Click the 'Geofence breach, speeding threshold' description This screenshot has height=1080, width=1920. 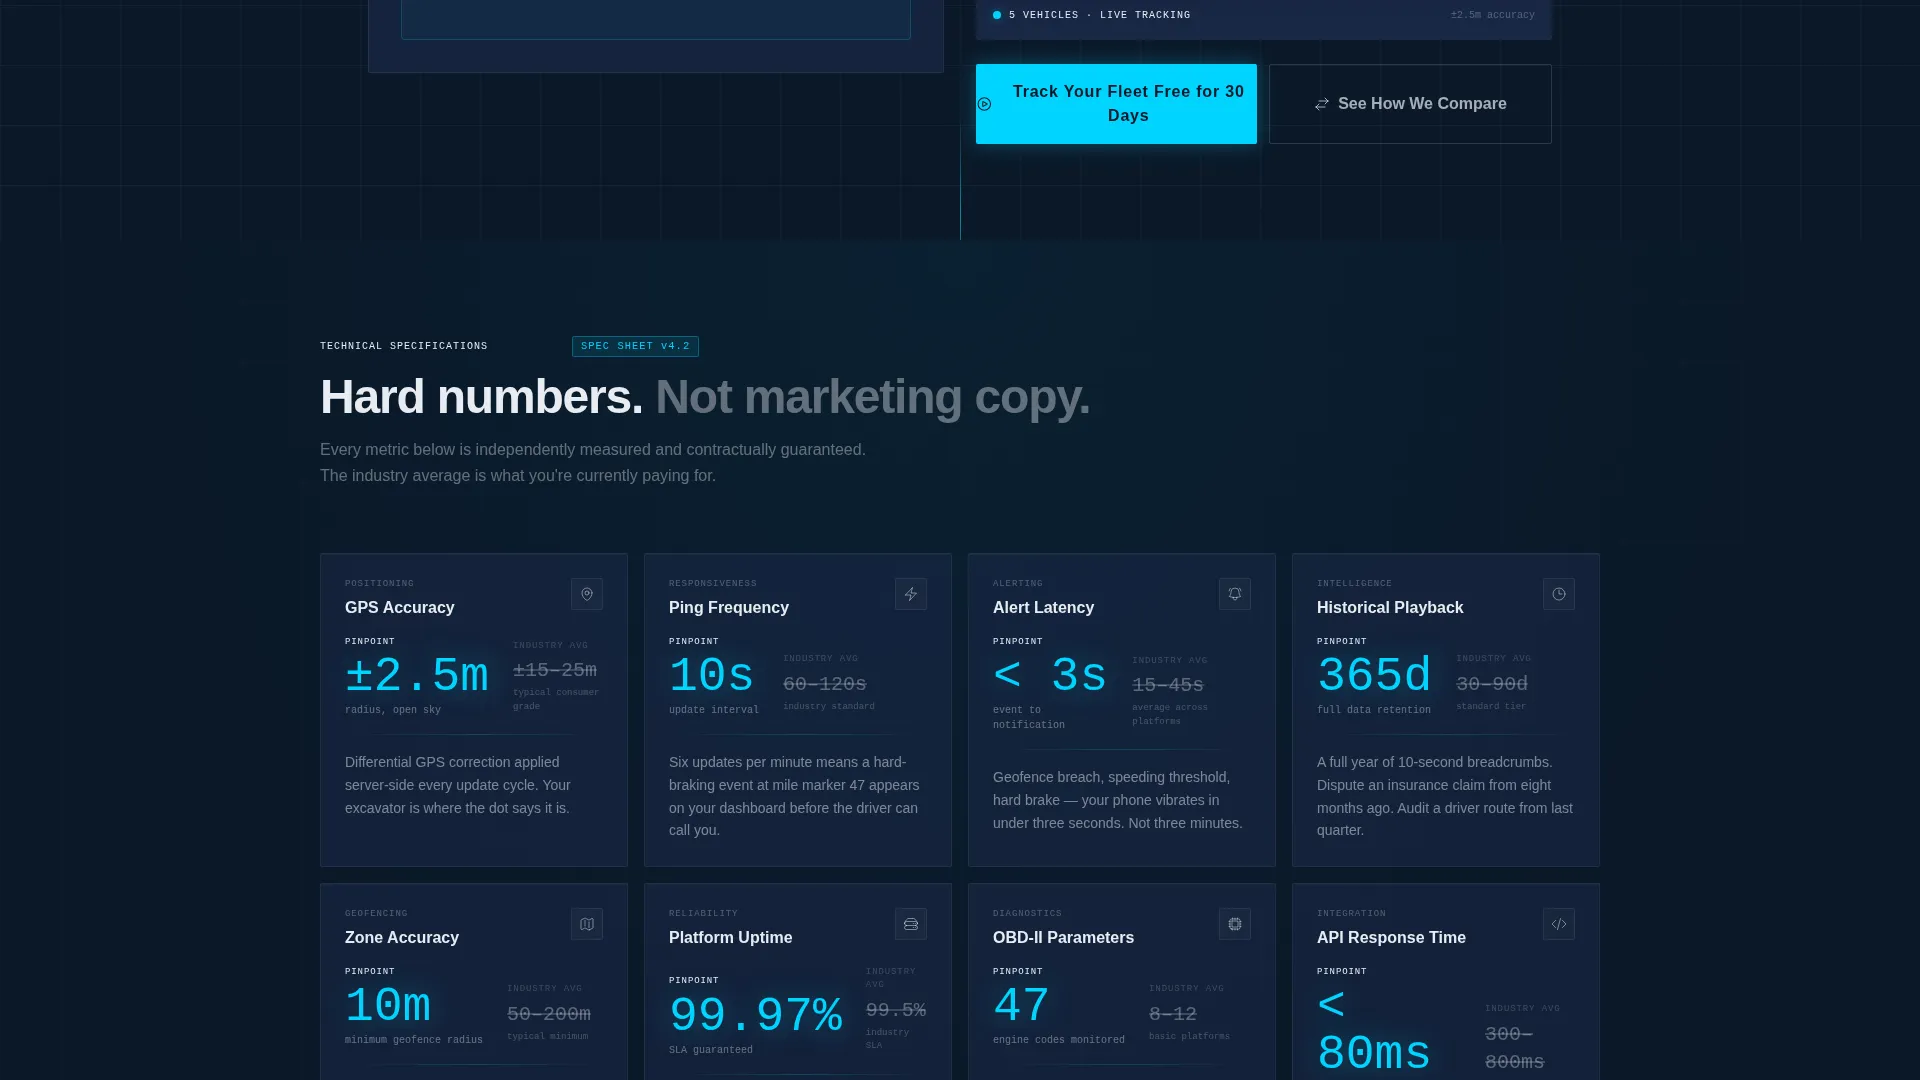[1118, 800]
